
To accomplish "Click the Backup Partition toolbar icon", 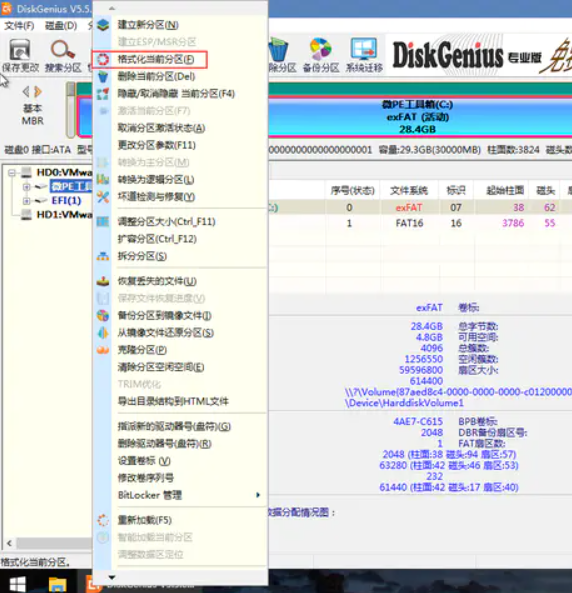I will tap(320, 49).
